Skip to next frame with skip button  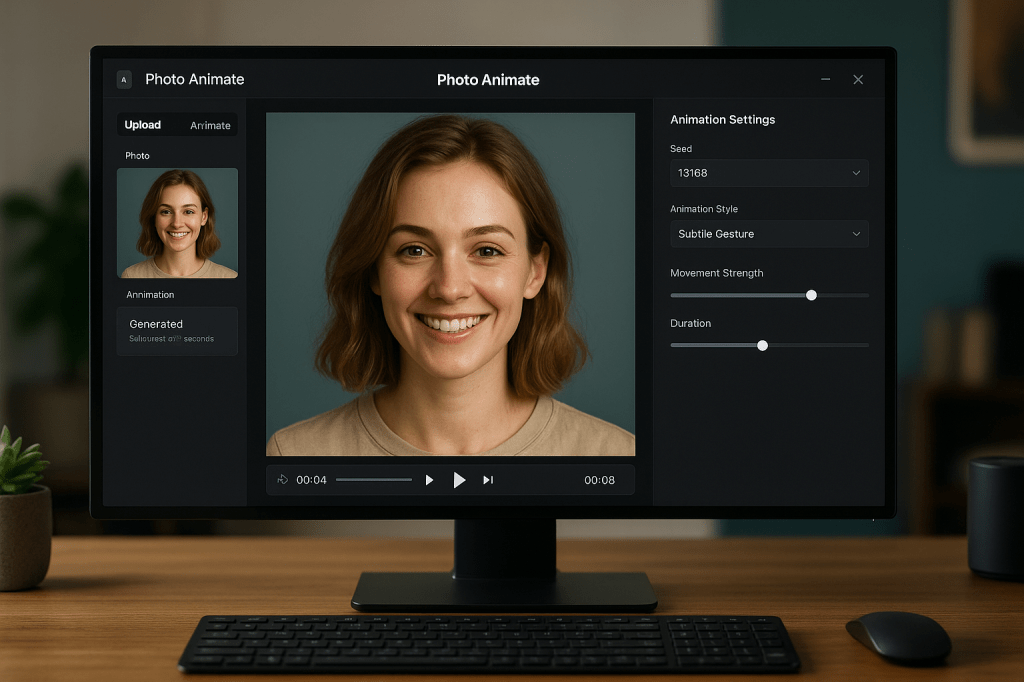coord(488,480)
